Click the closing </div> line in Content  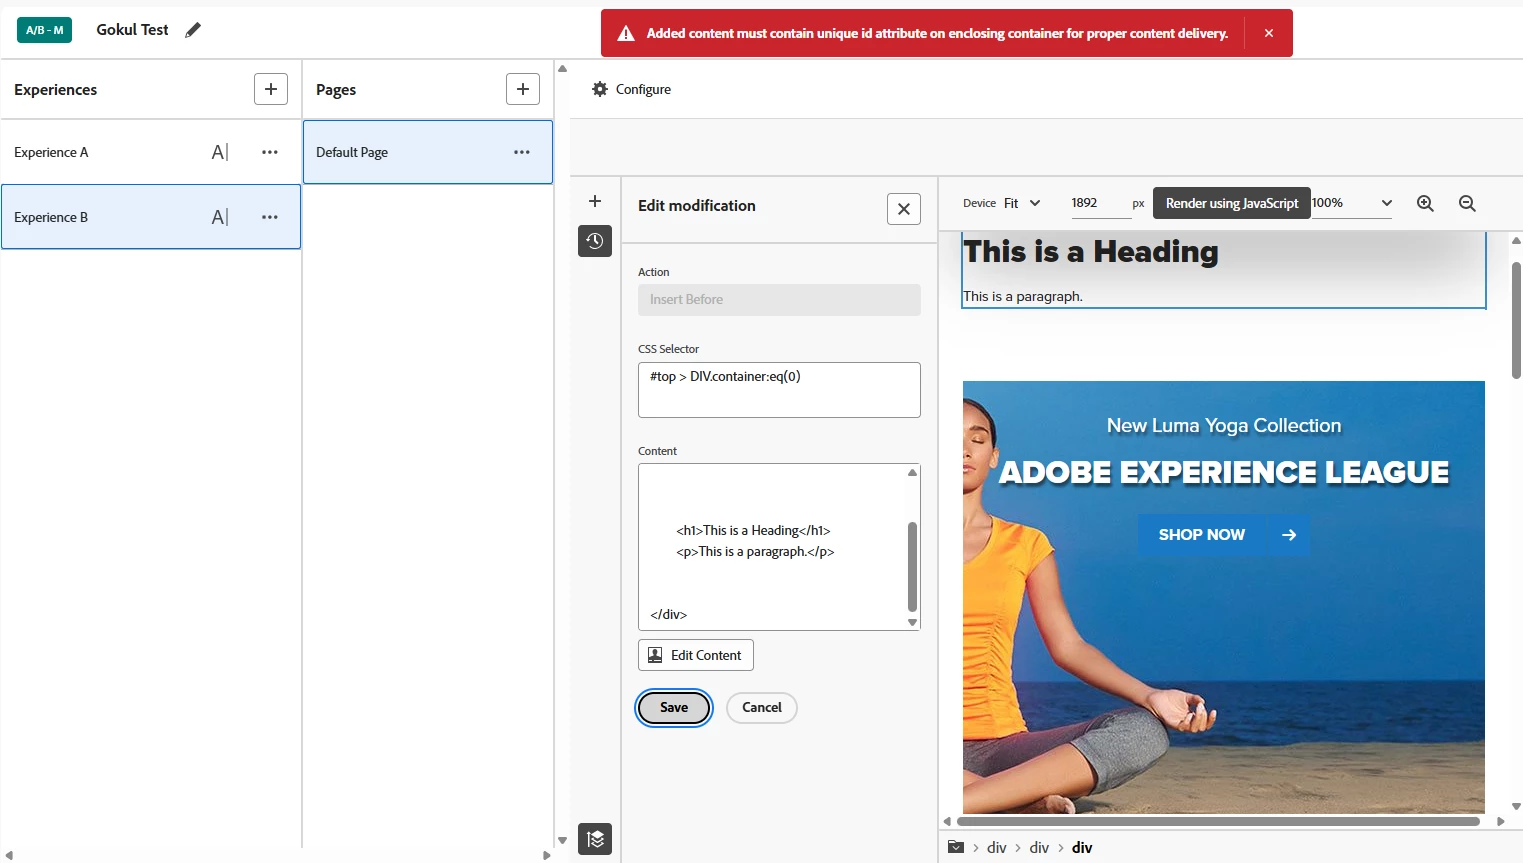point(669,615)
